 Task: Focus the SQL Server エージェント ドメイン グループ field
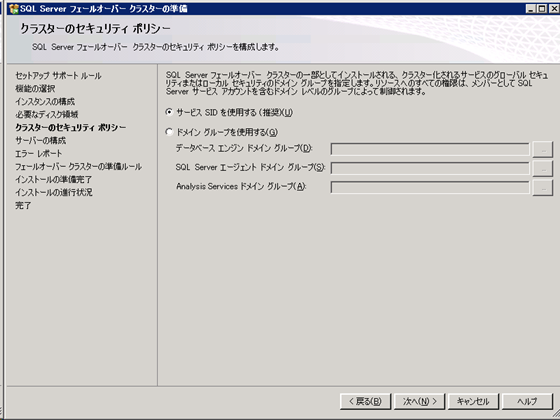430,169
